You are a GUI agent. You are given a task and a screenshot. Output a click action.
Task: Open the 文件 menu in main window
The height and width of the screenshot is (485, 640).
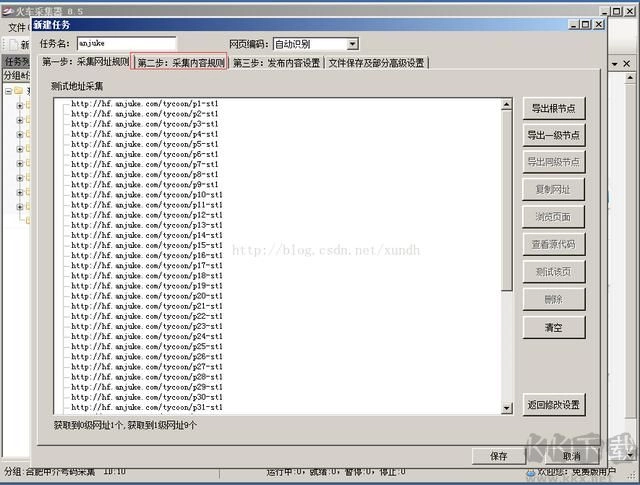click(16, 27)
